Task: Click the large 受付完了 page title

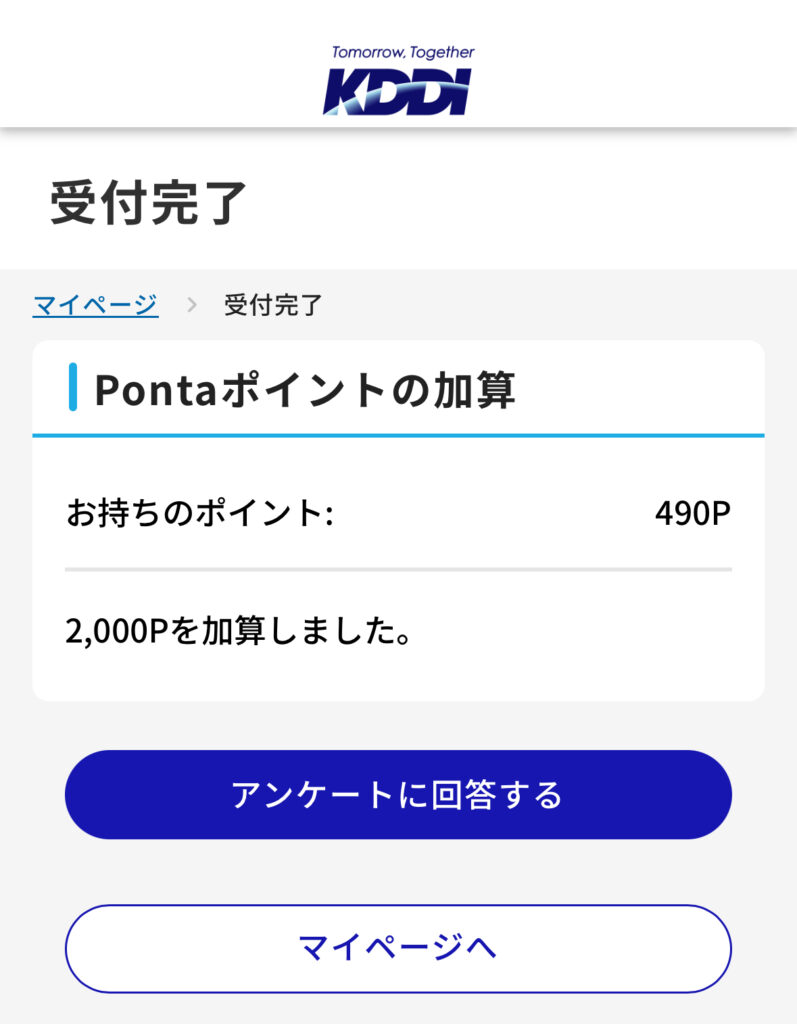Action: pos(148,203)
